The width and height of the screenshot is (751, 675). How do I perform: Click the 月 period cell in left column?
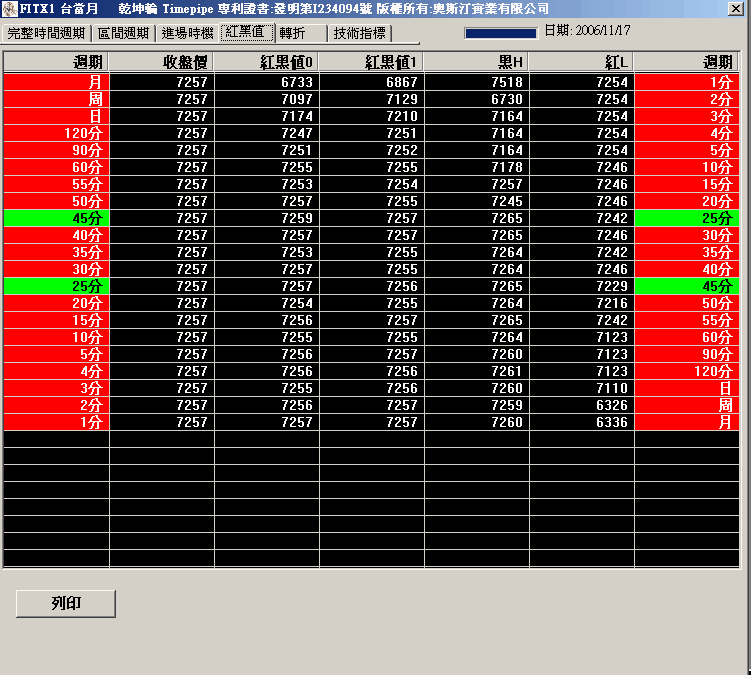[56, 82]
